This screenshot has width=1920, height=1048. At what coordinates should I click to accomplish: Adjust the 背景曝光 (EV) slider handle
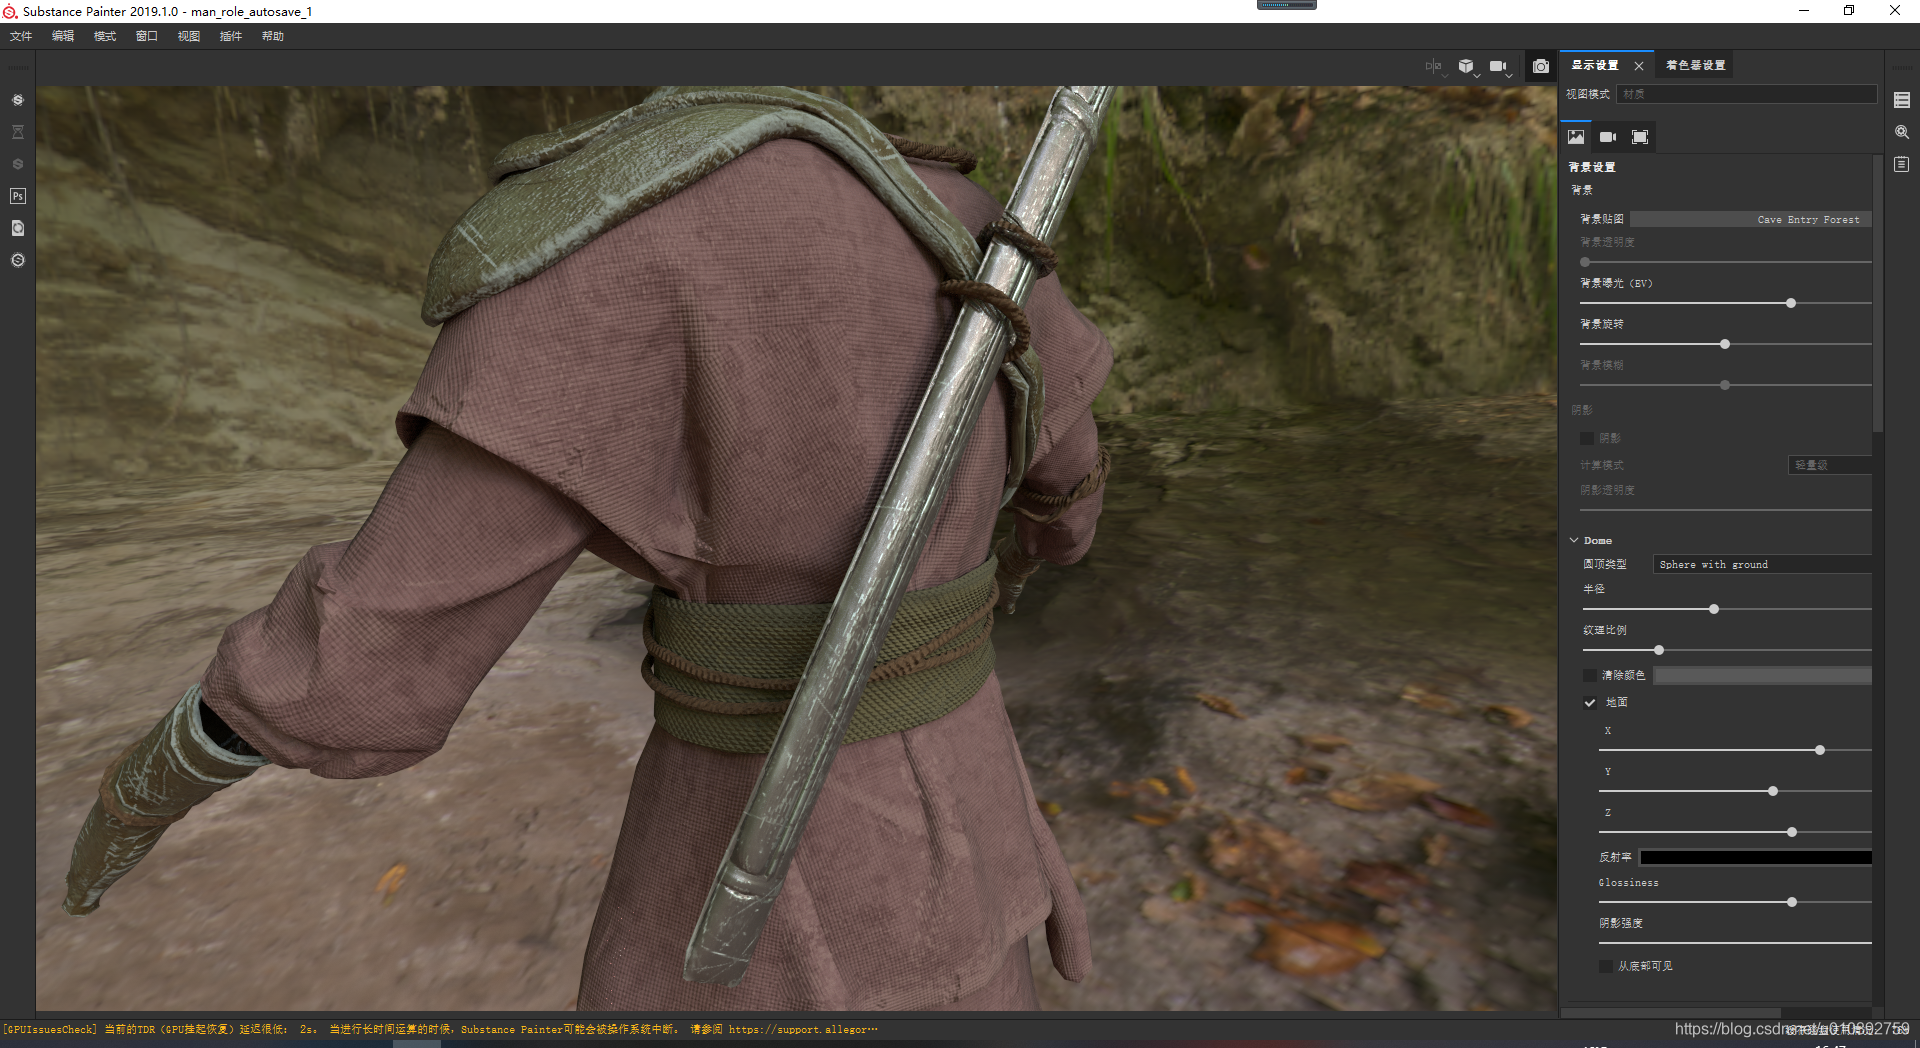(1791, 303)
